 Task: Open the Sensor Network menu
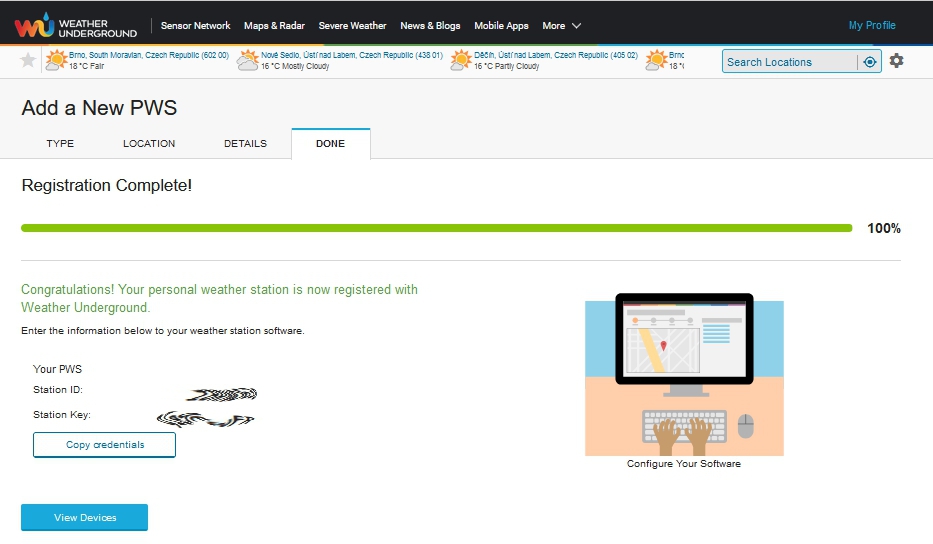(x=195, y=26)
